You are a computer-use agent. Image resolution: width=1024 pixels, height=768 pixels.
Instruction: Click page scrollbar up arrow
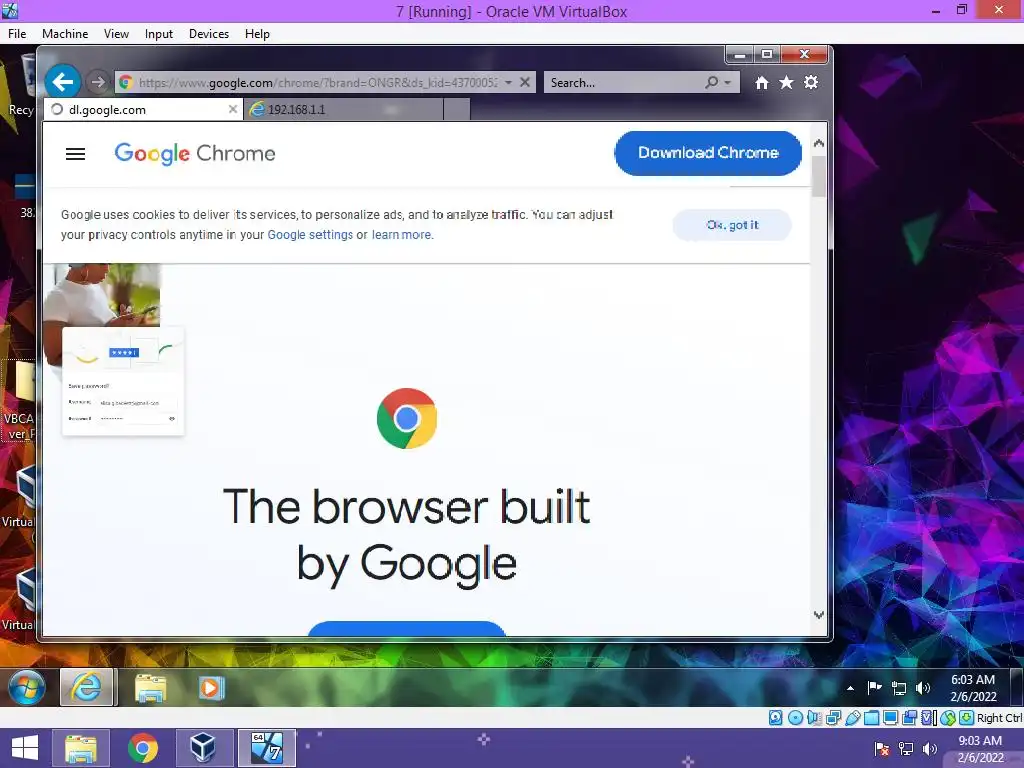(819, 143)
